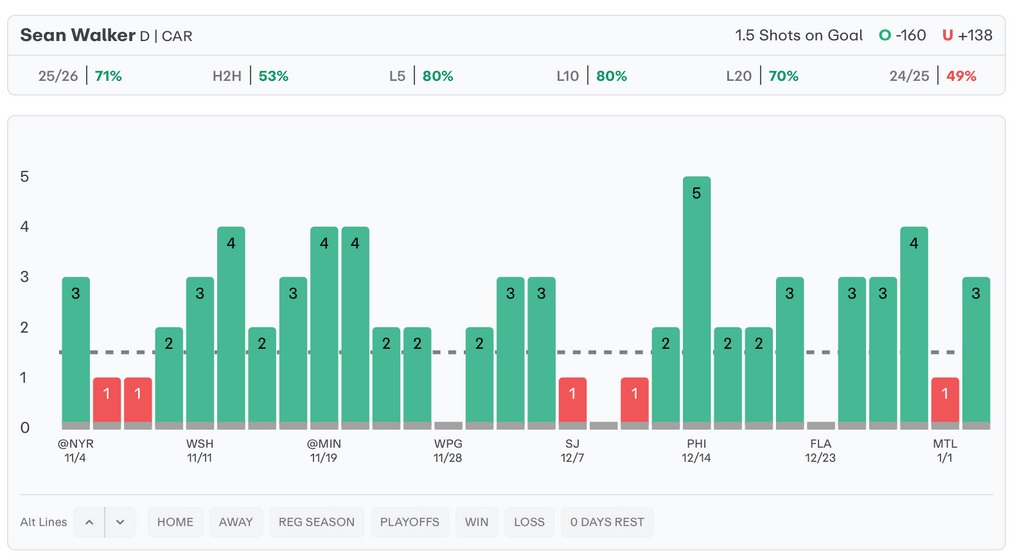Filter by LOSS games

click(x=529, y=522)
